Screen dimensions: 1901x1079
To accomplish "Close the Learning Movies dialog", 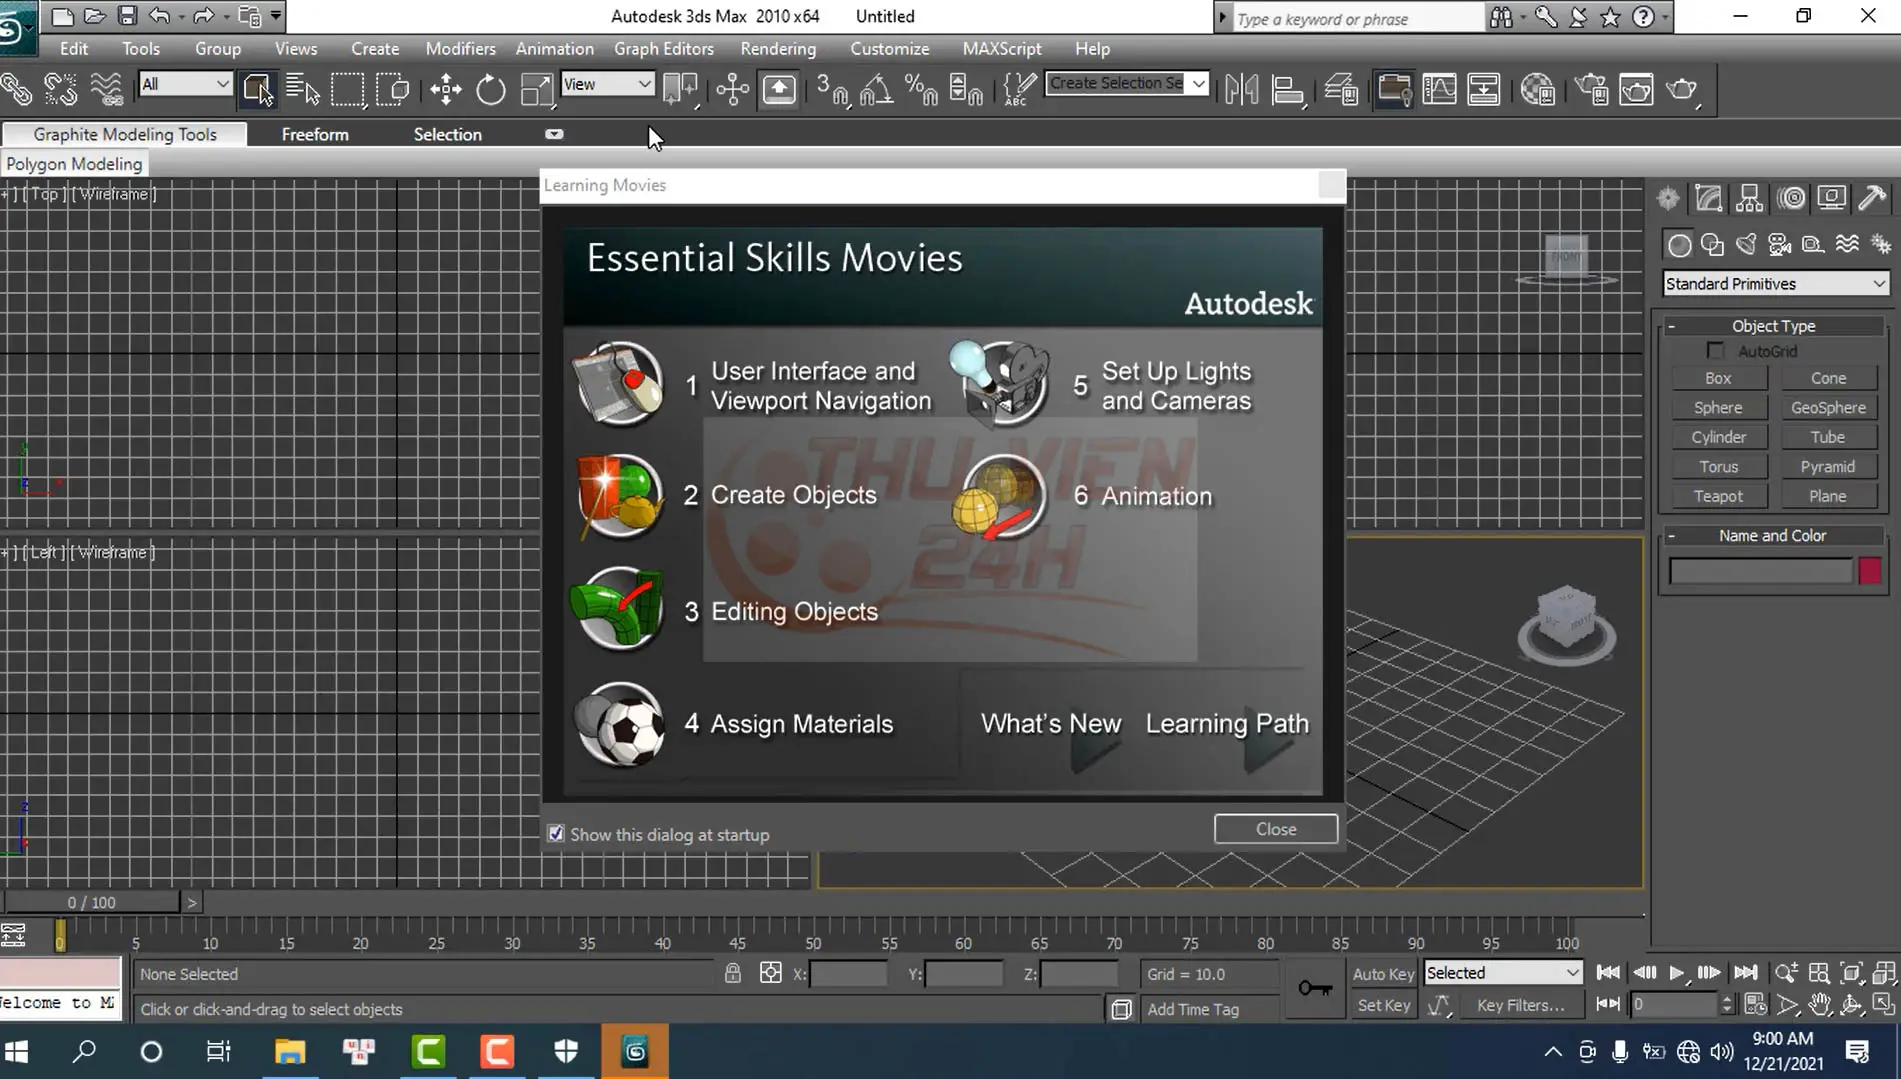I will (x=1276, y=829).
